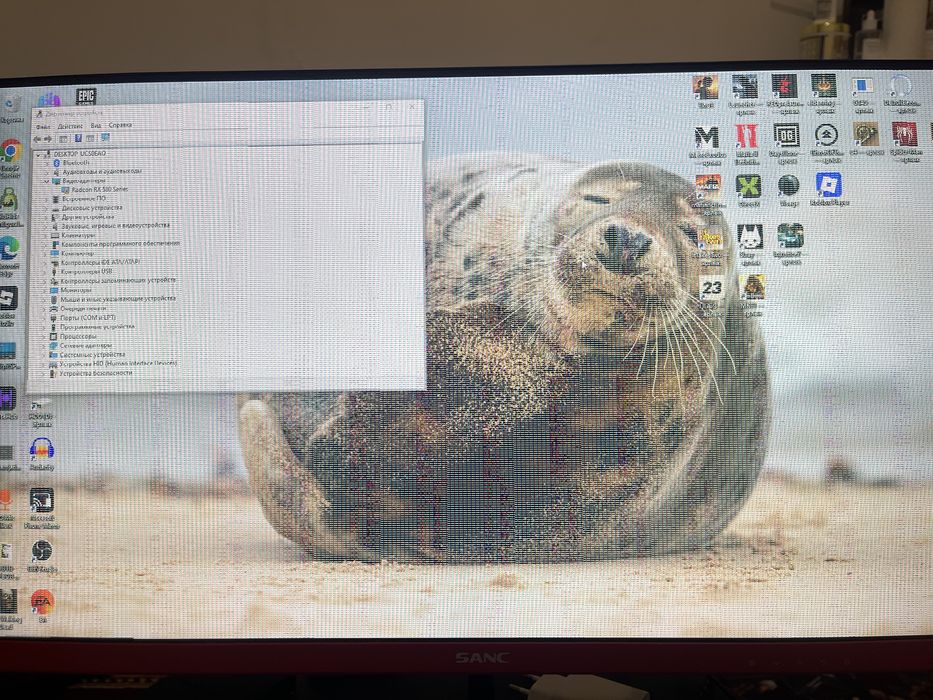Open Google Chrome desktop shortcut
This screenshot has width=933, height=700.
tap(11, 152)
